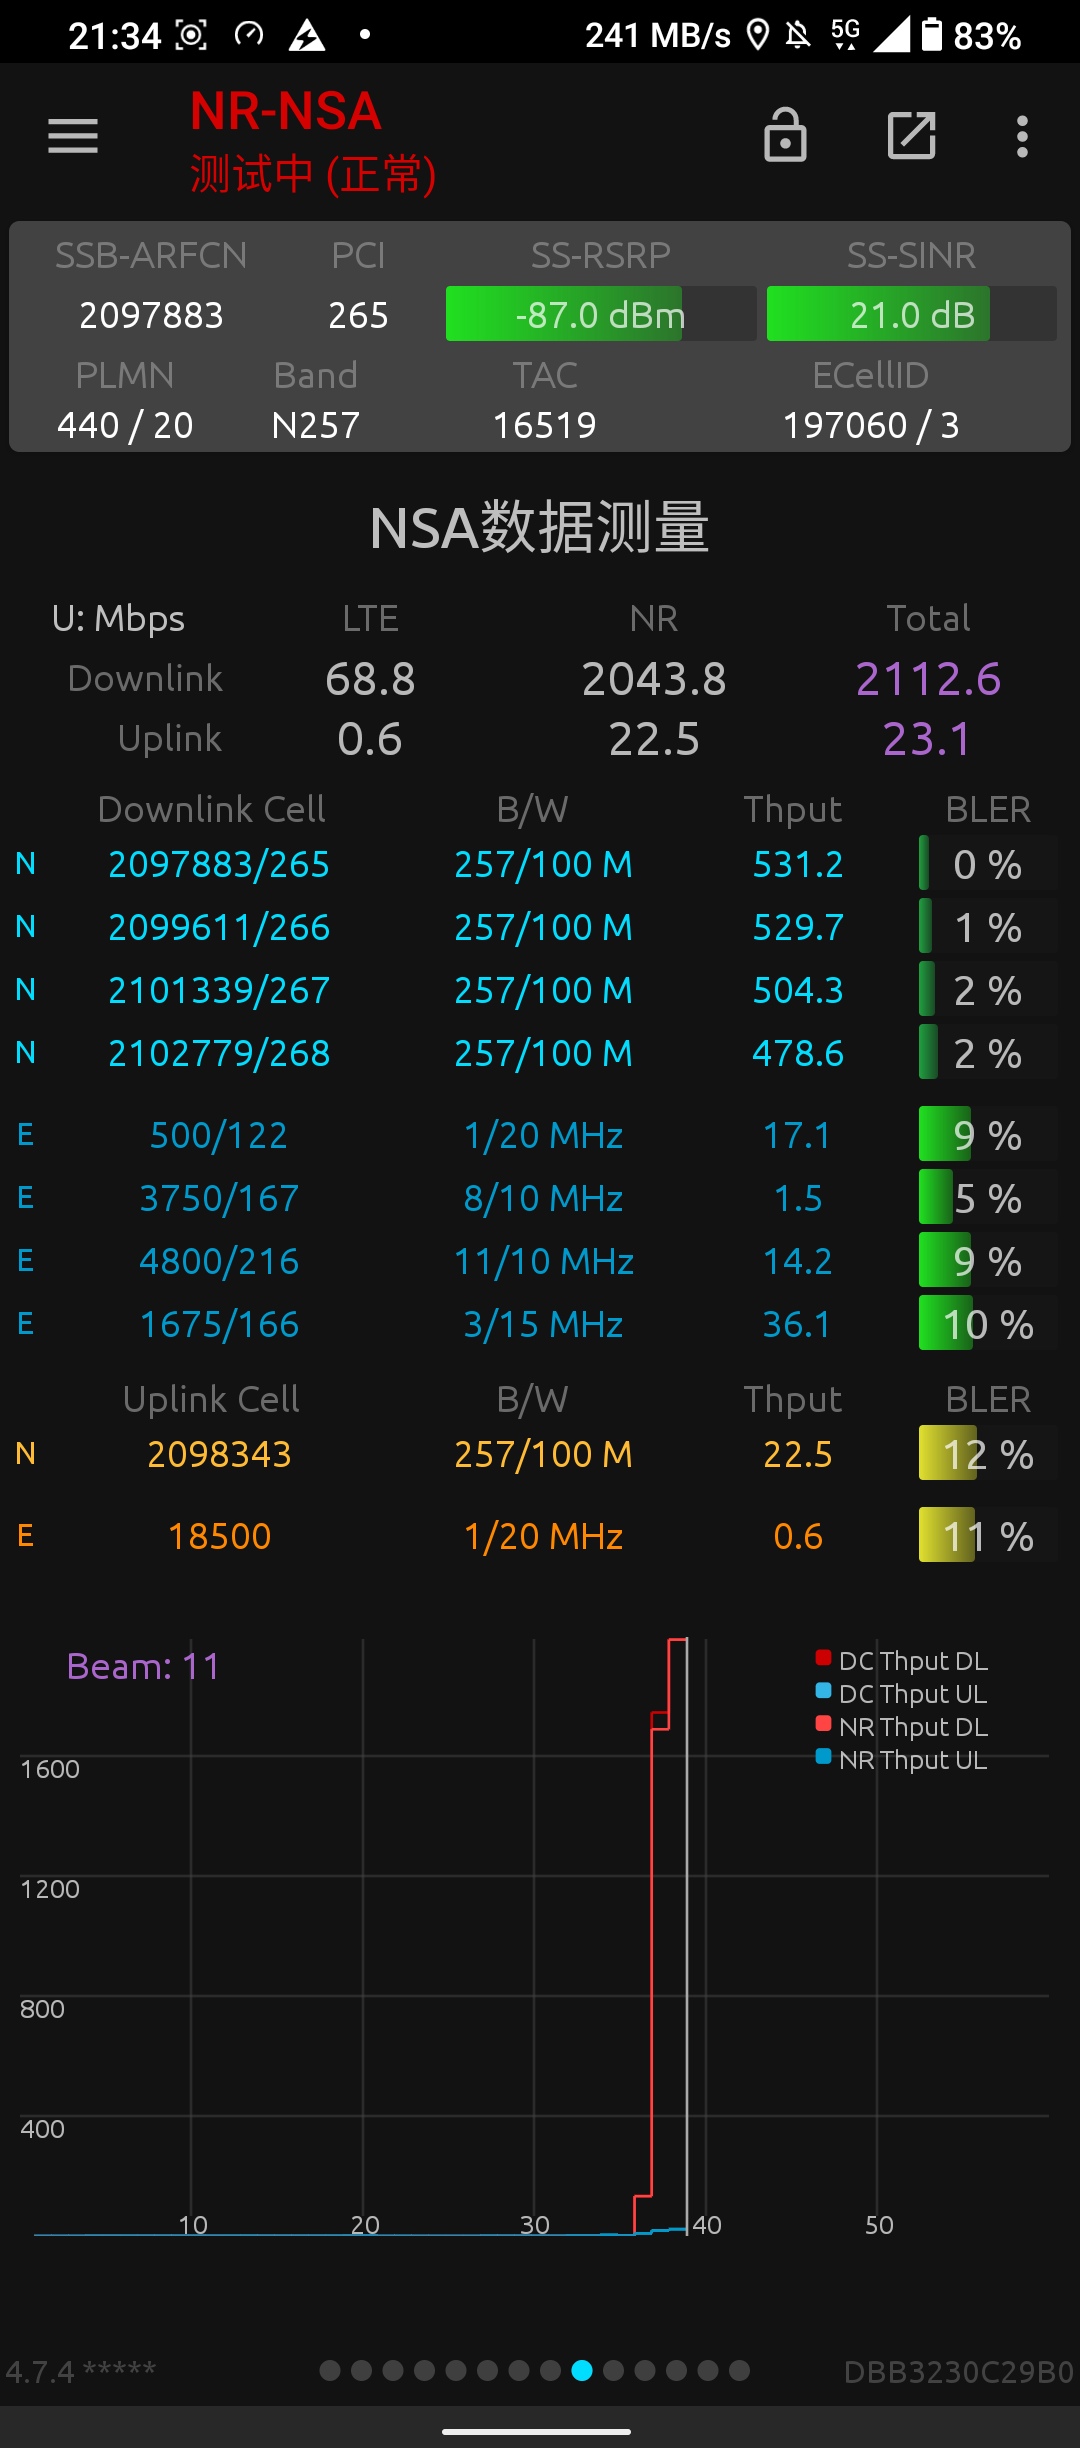This screenshot has height=2448, width=1080.
Task: Tap the LTE downlink value 68.8
Action: coord(370,679)
